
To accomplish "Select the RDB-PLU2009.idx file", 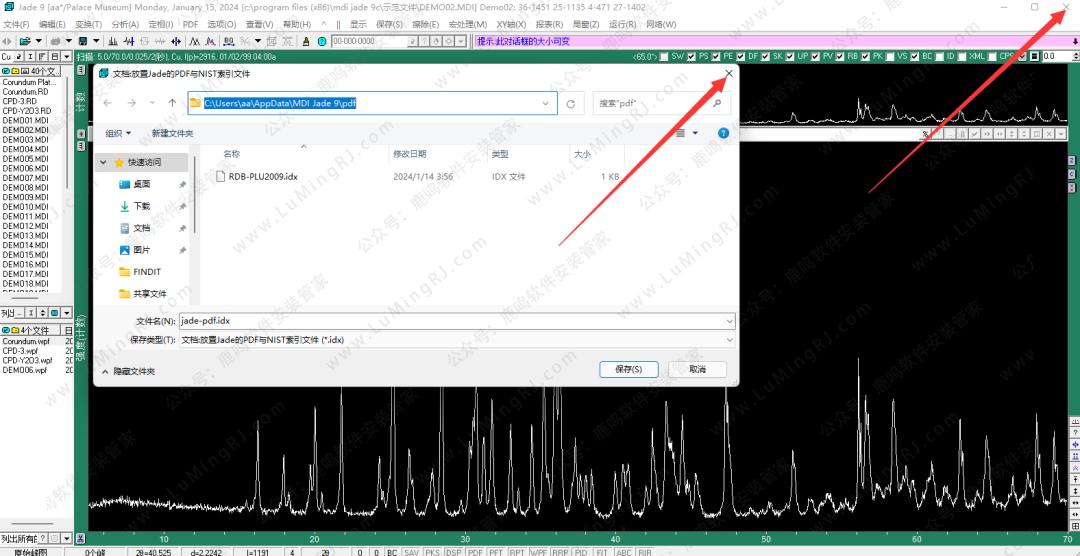I will click(x=263, y=177).
